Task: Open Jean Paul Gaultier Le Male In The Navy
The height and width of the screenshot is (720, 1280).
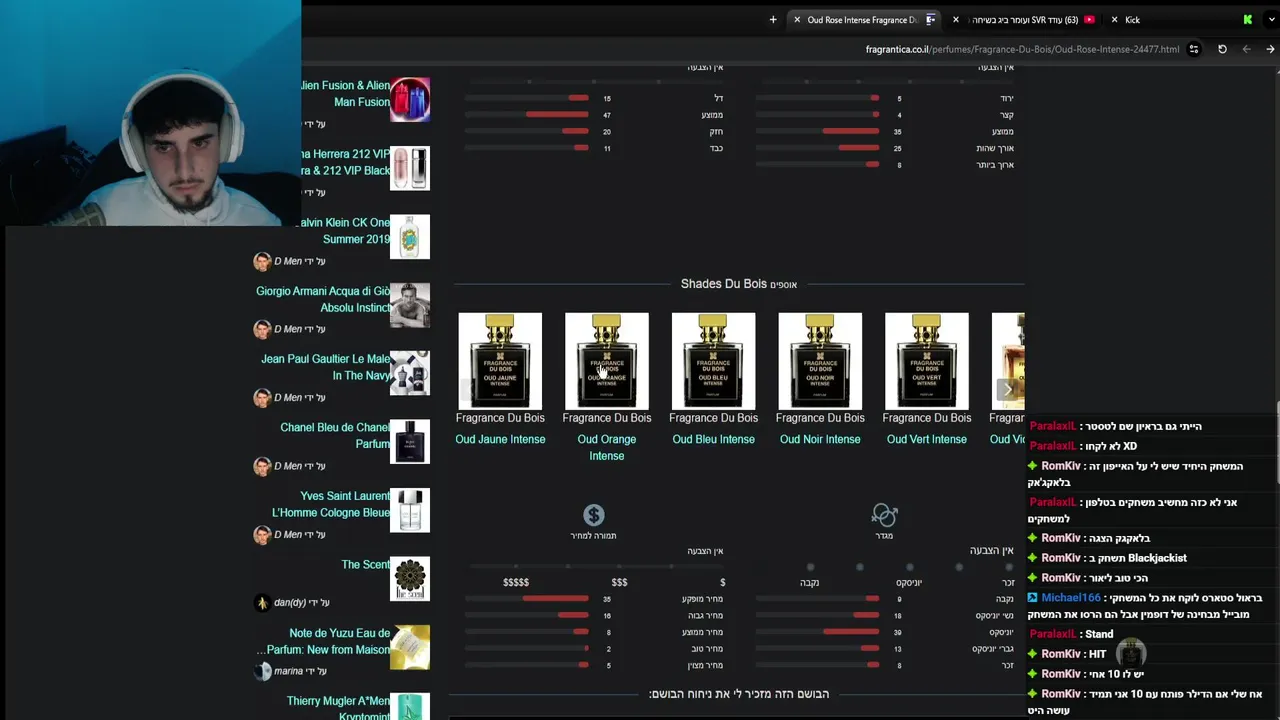Action: click(x=326, y=367)
